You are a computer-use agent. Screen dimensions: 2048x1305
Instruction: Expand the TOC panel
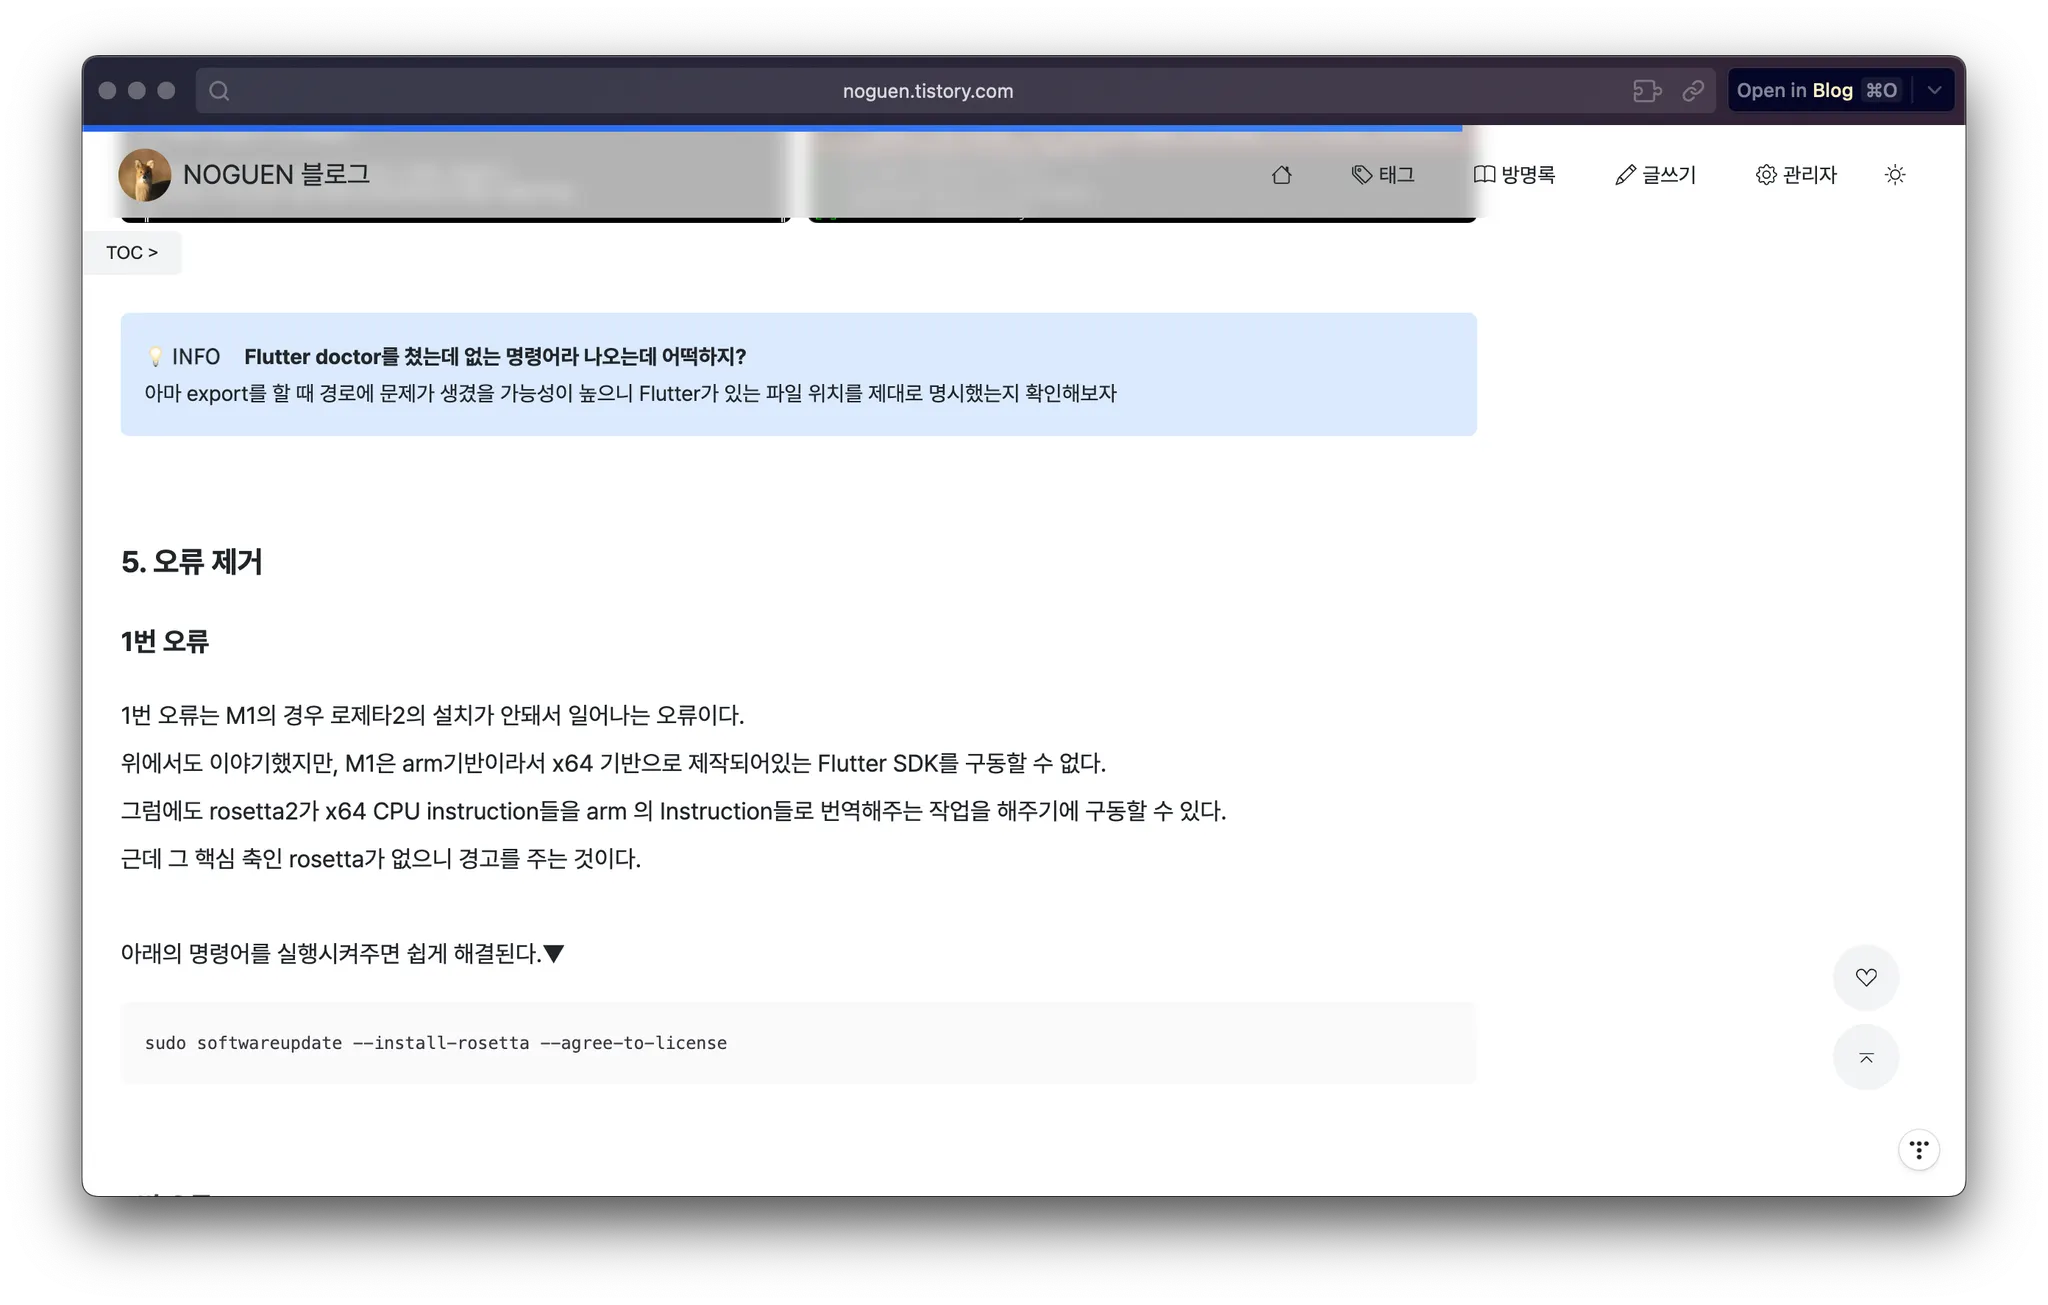[132, 253]
